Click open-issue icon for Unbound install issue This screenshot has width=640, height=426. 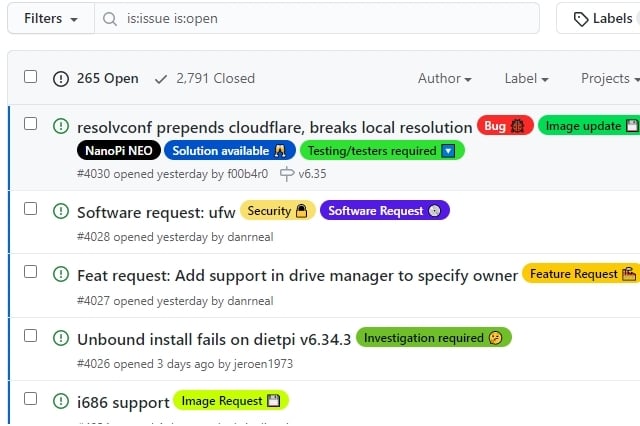pyautogui.click(x=61, y=338)
